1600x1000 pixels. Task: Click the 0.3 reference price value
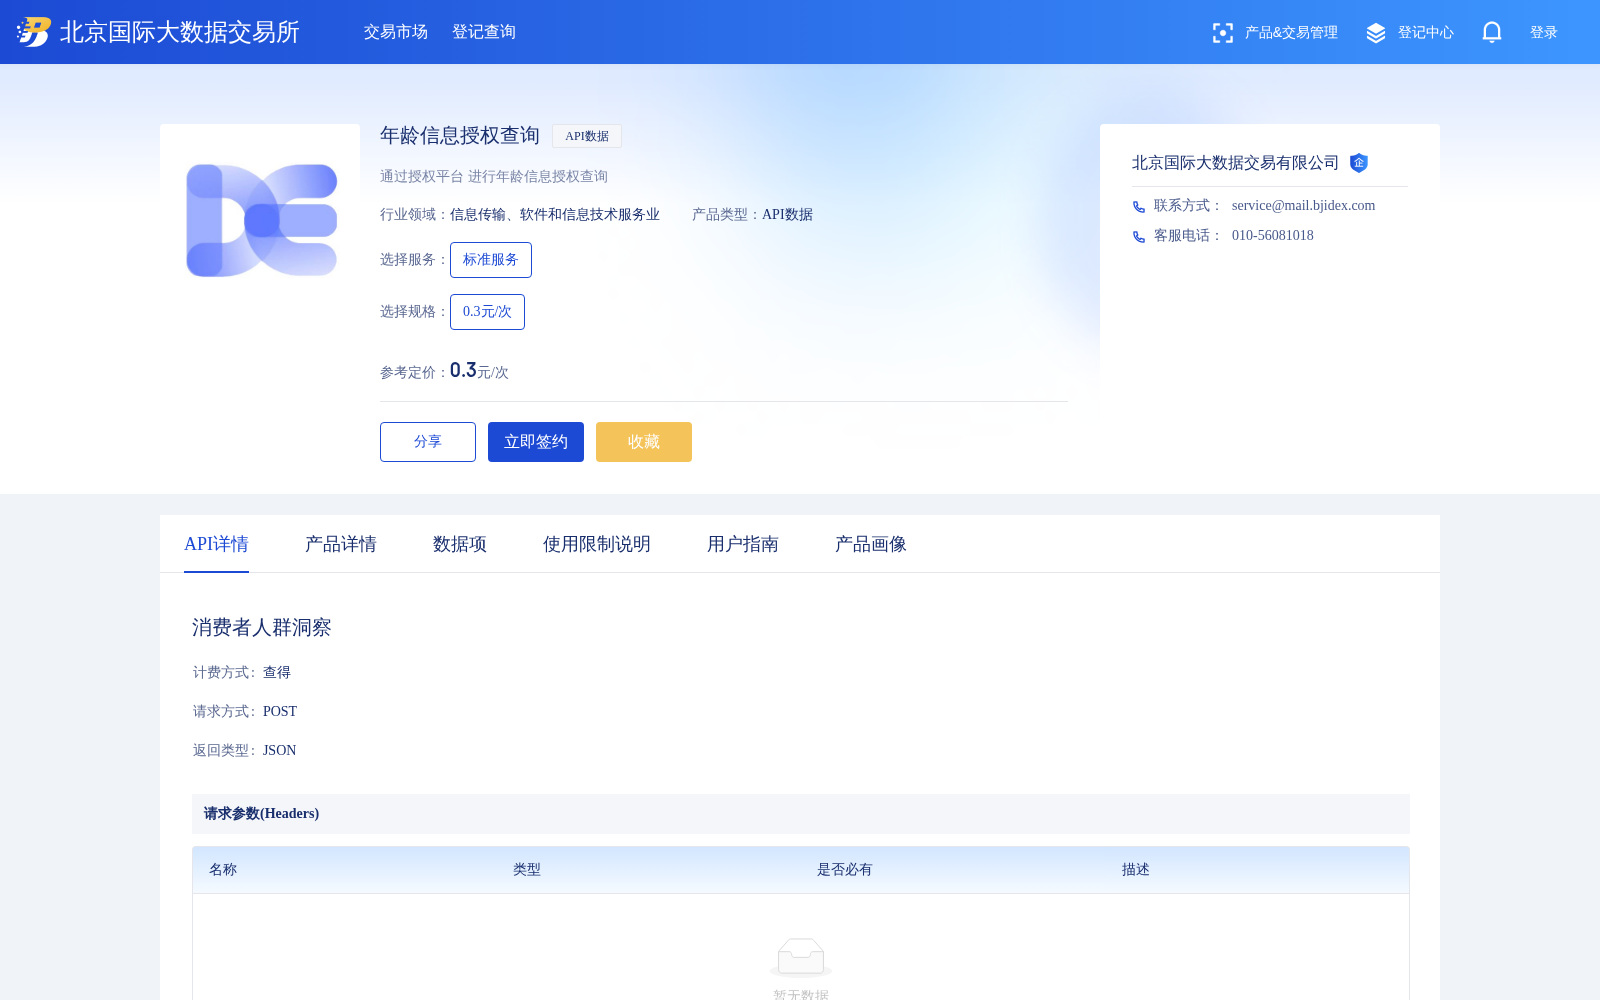tap(463, 370)
